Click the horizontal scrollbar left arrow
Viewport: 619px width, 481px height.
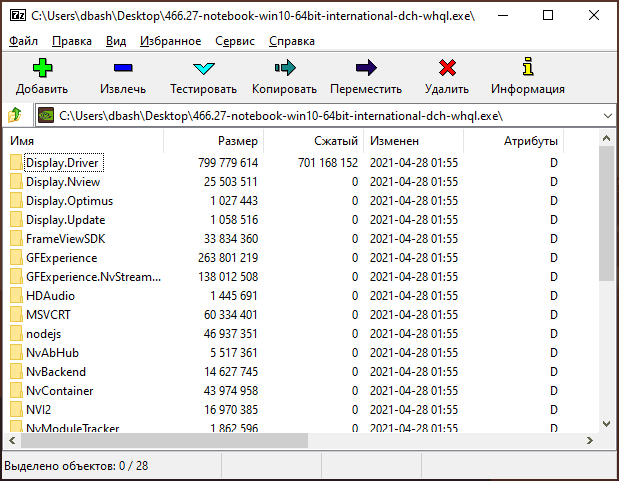[12, 440]
